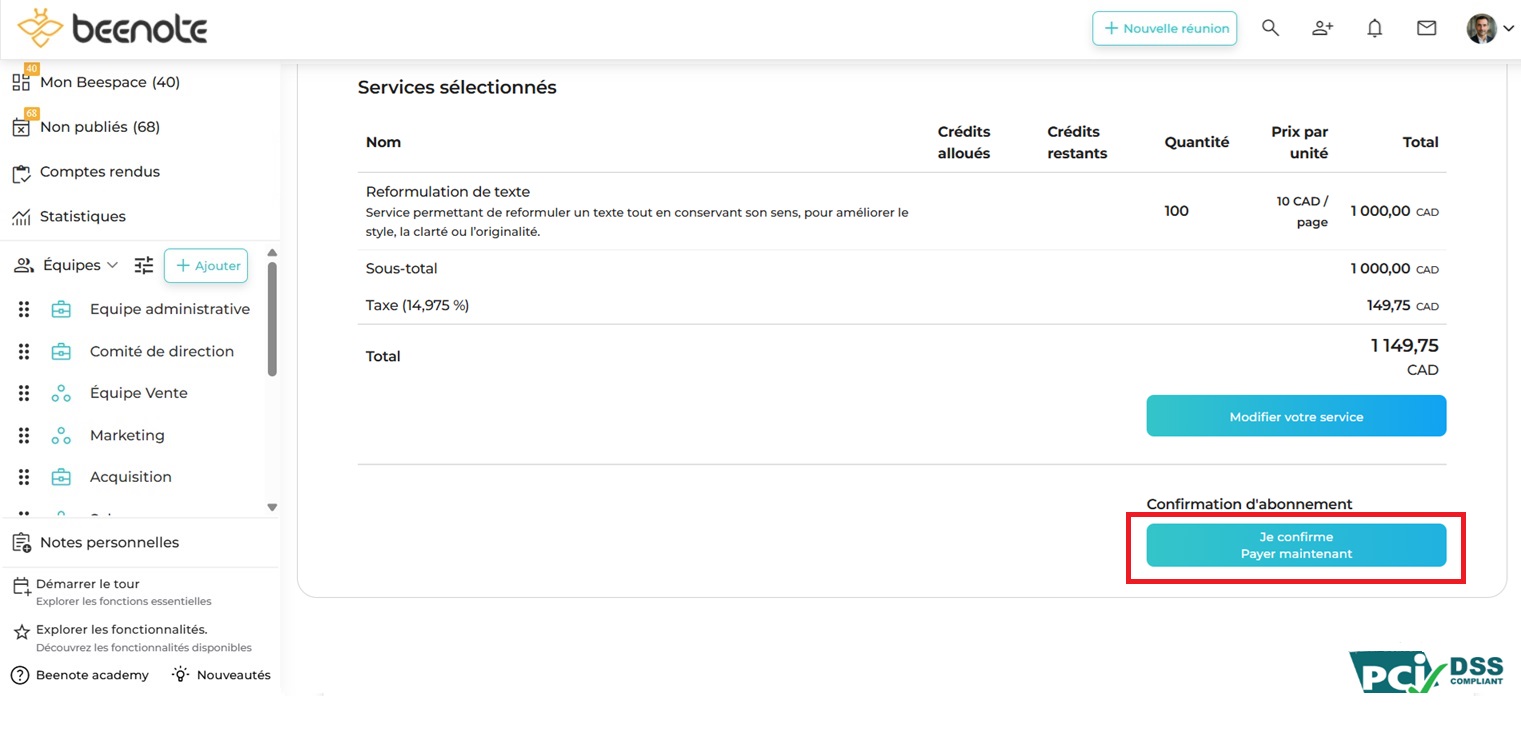Click the Ajouter team button
This screenshot has height=729, width=1521.
click(206, 265)
